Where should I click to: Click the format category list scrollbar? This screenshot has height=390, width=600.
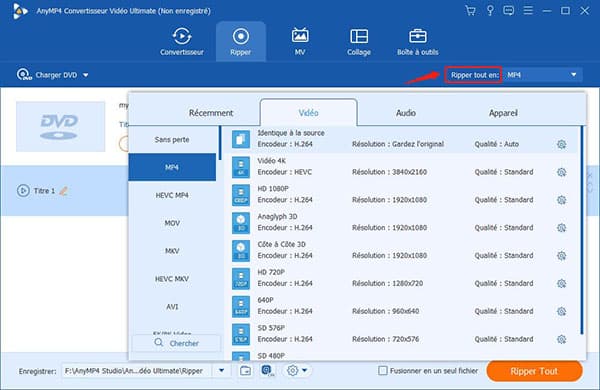coord(220,144)
